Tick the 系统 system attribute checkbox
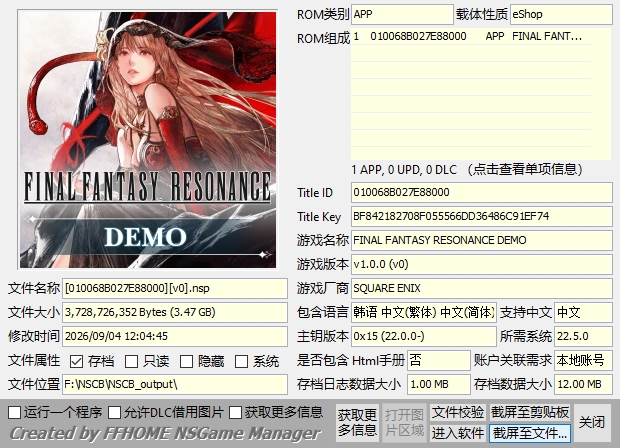Image resolution: width=620 pixels, height=448 pixels. [x=242, y=361]
